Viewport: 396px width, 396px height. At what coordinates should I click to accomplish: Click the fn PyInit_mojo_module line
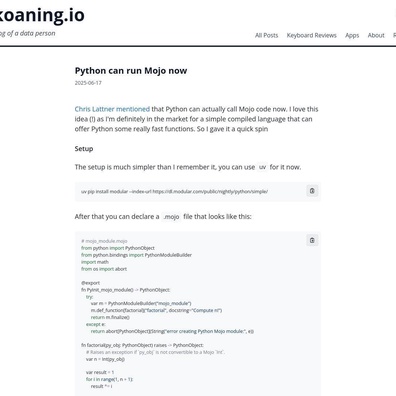(126, 290)
